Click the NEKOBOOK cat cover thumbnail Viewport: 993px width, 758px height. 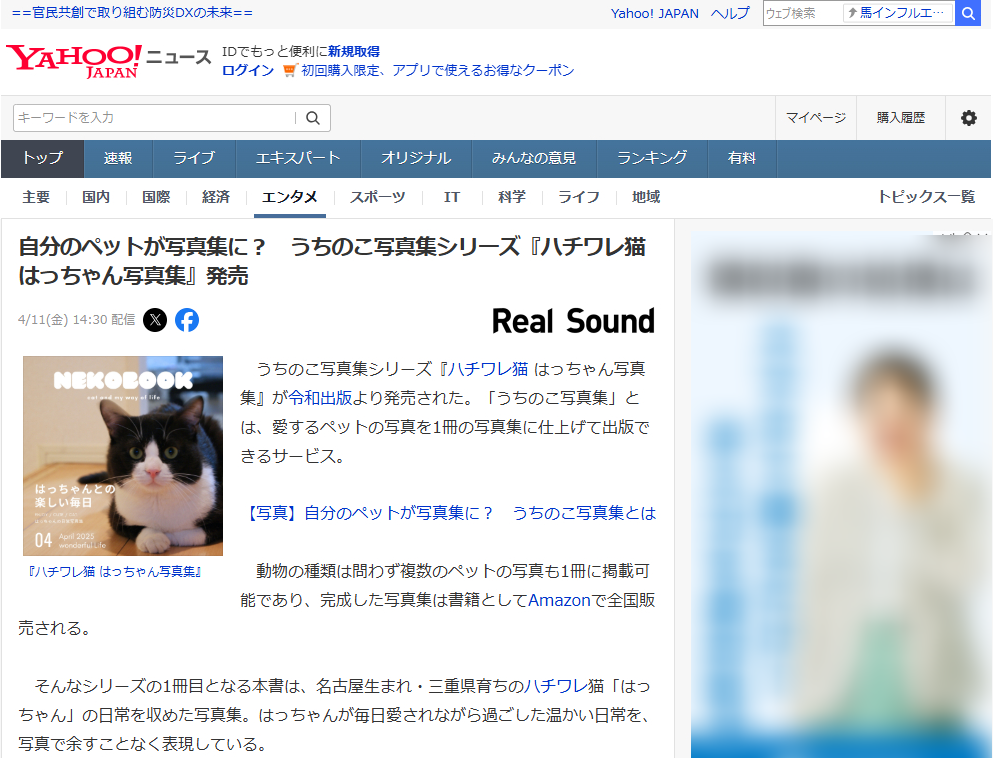[123, 455]
